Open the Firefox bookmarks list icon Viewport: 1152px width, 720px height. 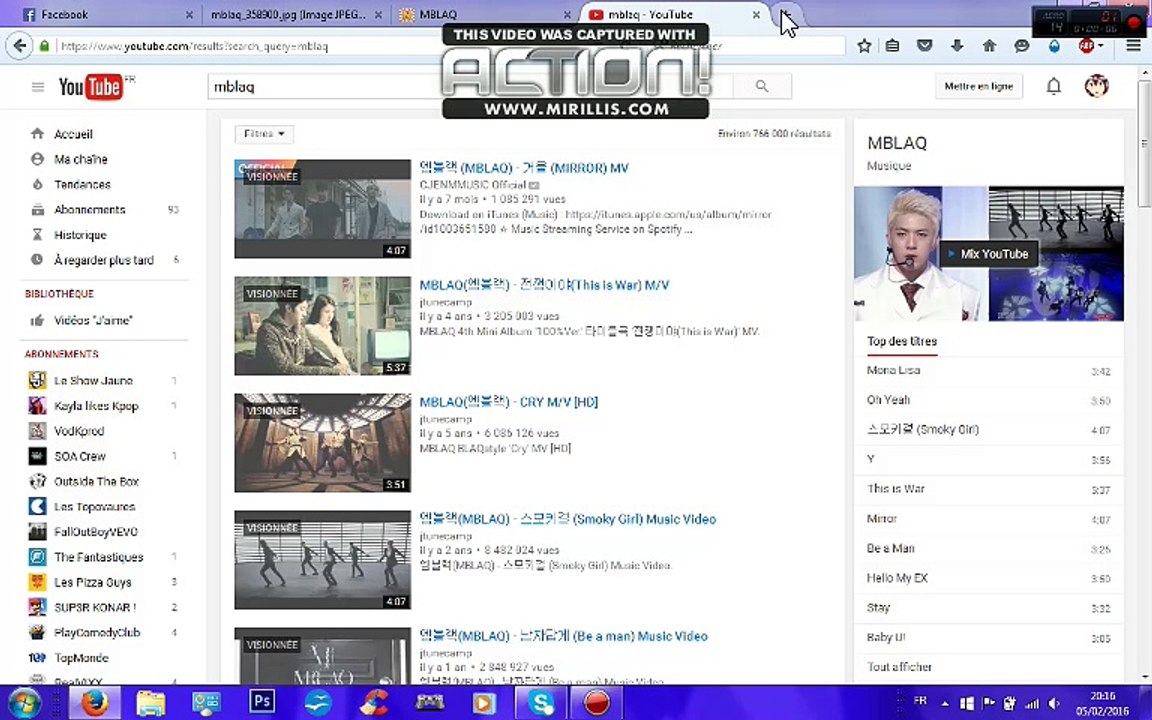point(892,46)
